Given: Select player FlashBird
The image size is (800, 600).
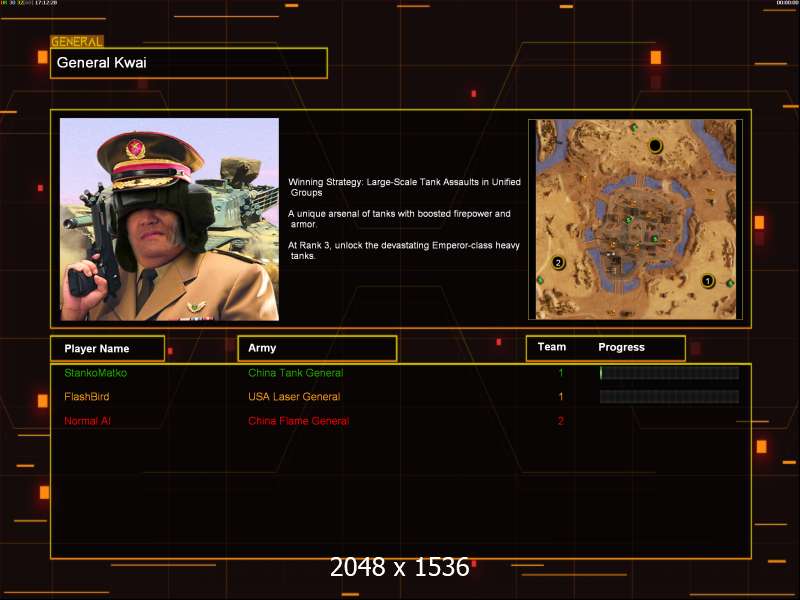Looking at the screenshot, I should (87, 396).
